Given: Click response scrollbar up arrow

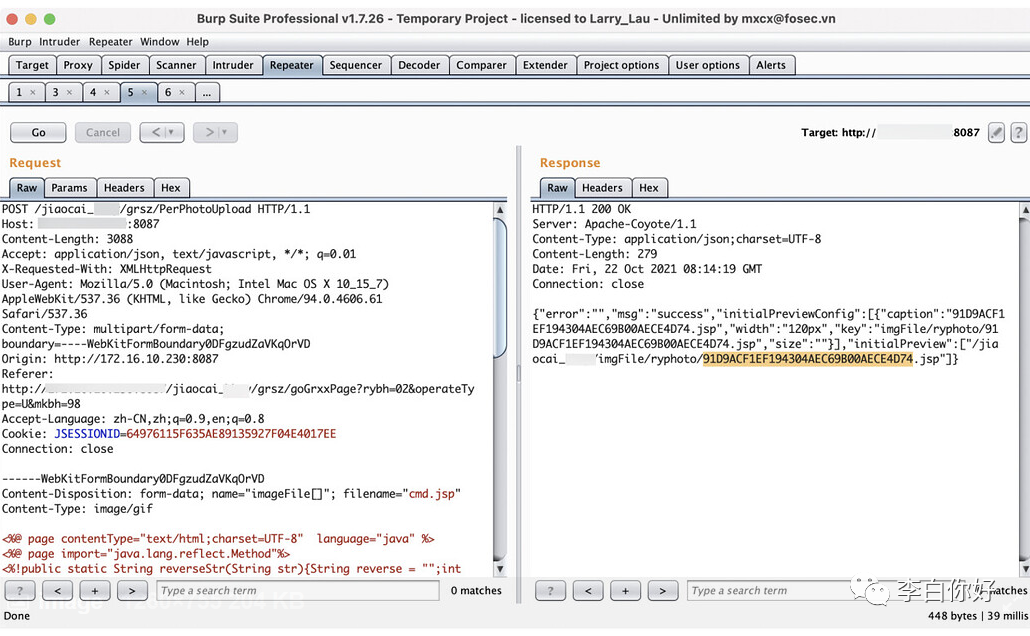Looking at the screenshot, I should tap(1025, 210).
